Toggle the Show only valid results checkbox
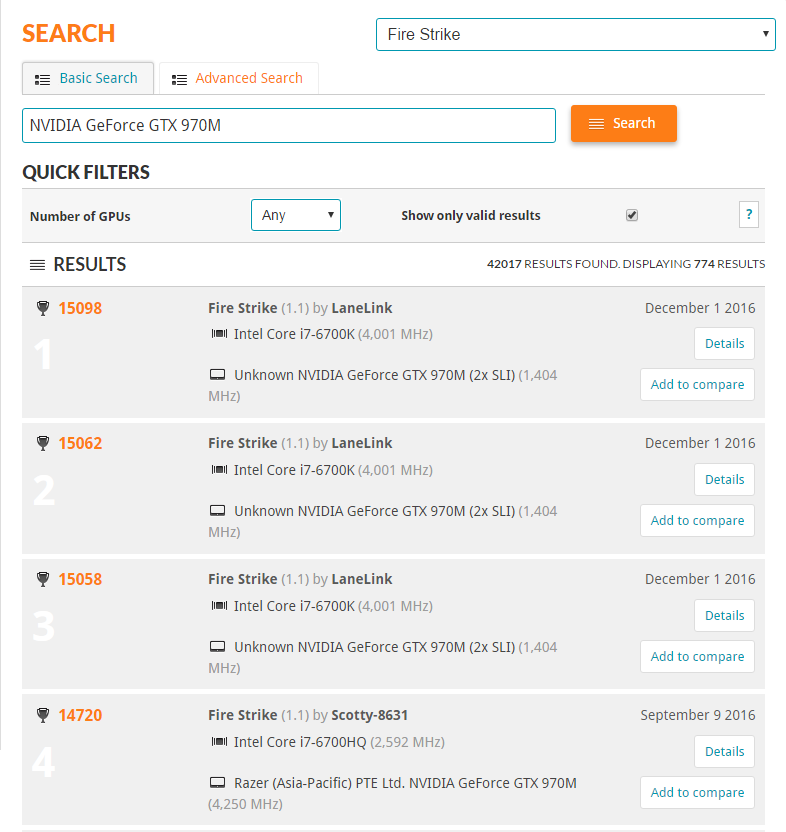Image resolution: width=786 pixels, height=832 pixels. [x=631, y=215]
